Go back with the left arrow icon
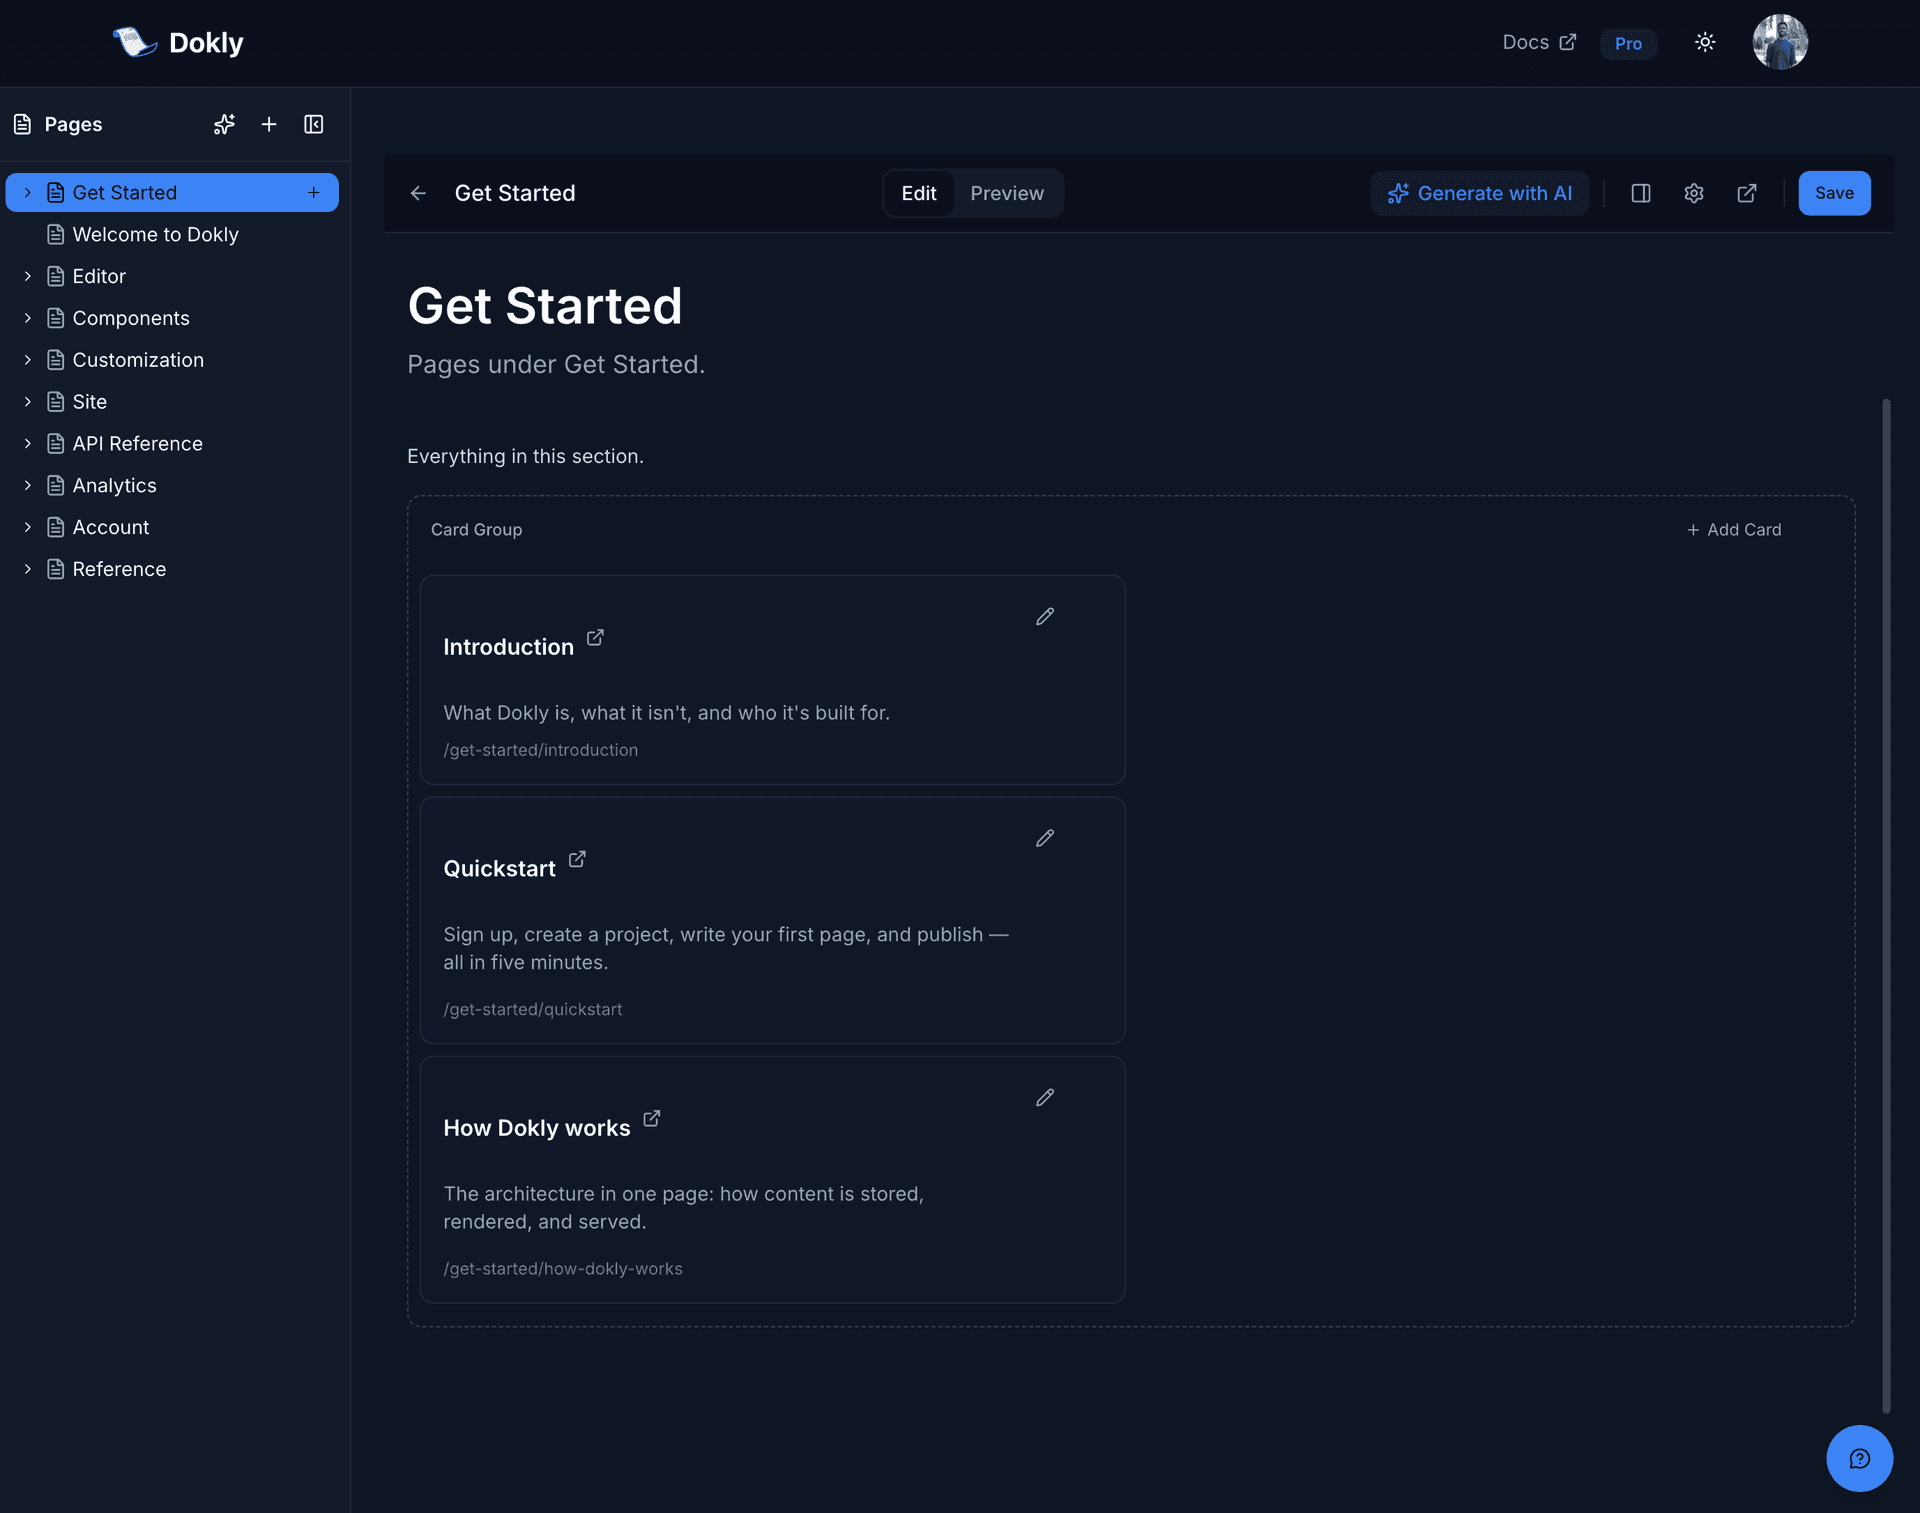Image resolution: width=1920 pixels, height=1513 pixels. coord(418,193)
